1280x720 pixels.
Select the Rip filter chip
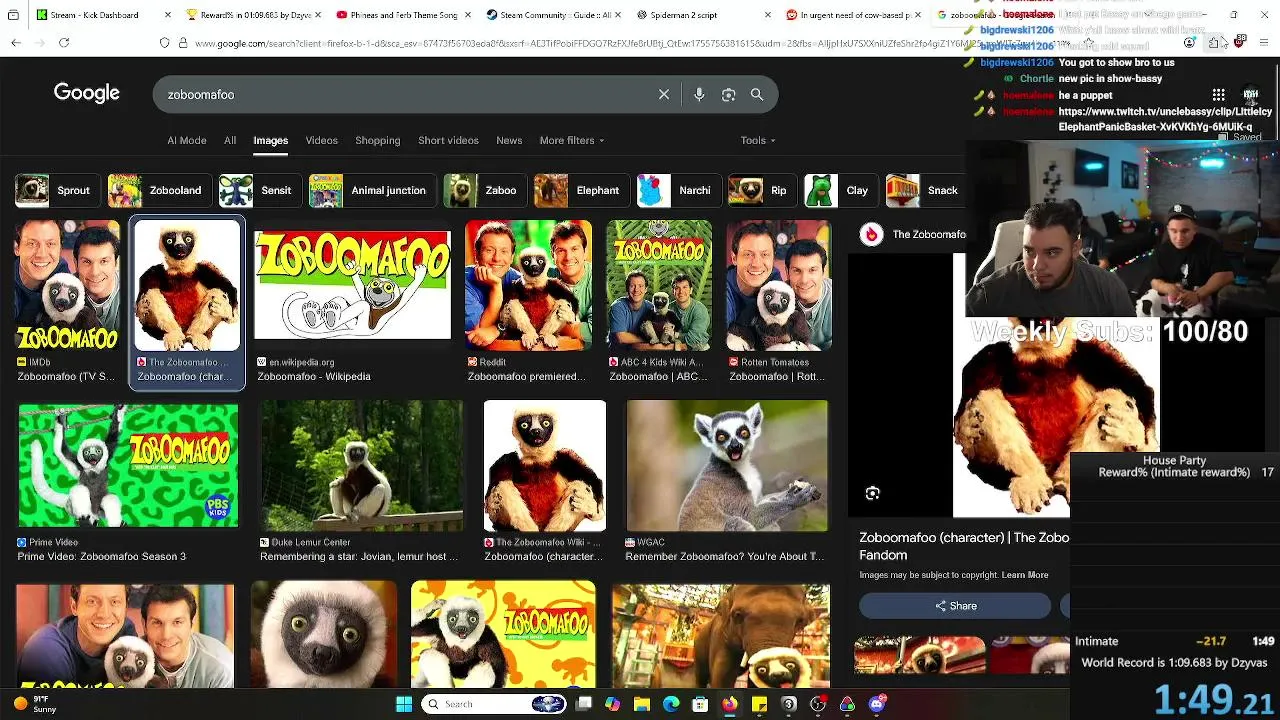coord(762,190)
